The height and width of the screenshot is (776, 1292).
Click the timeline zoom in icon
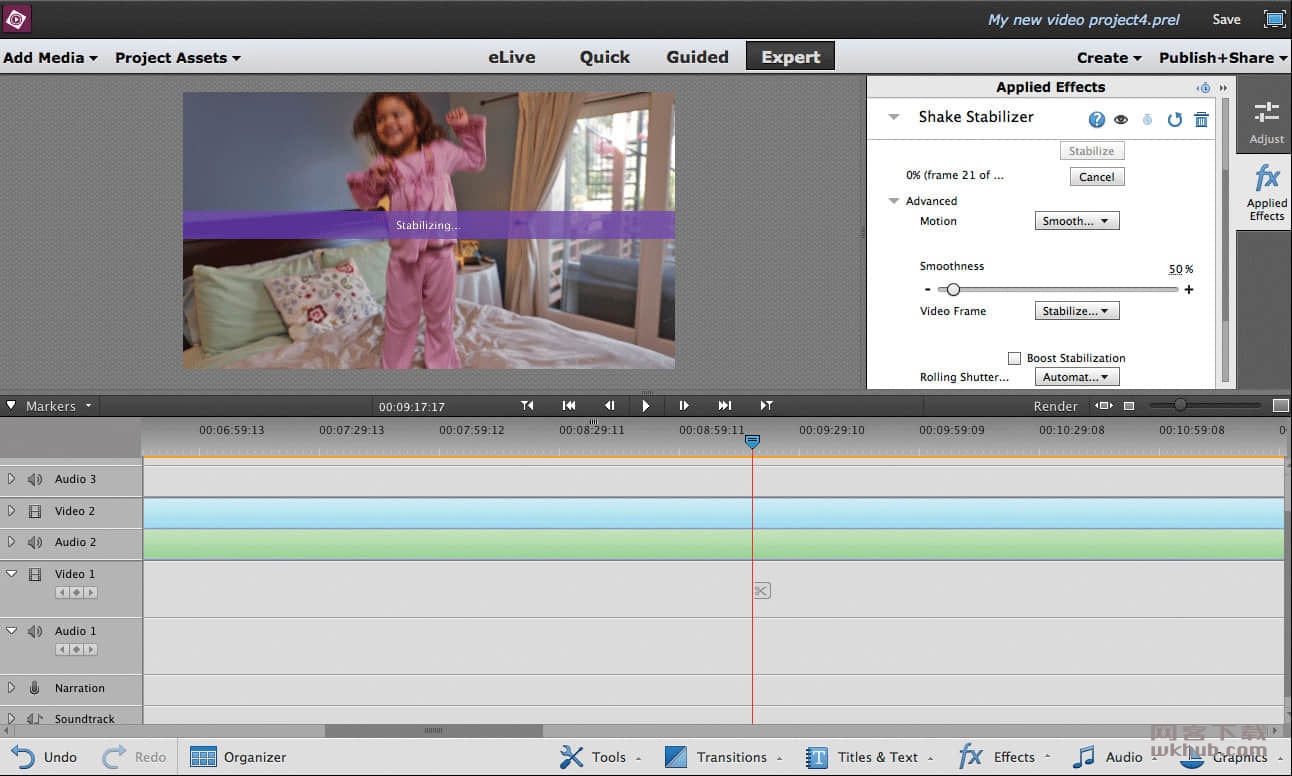point(1280,406)
